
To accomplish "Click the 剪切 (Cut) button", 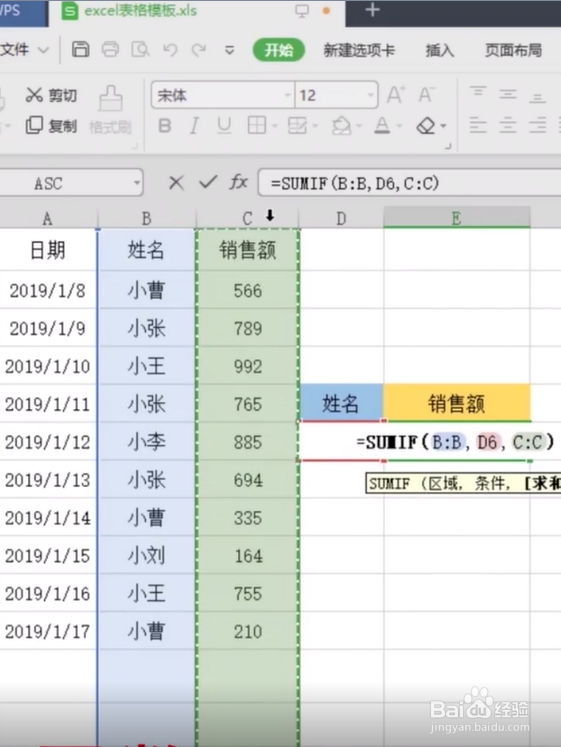I will point(51,95).
